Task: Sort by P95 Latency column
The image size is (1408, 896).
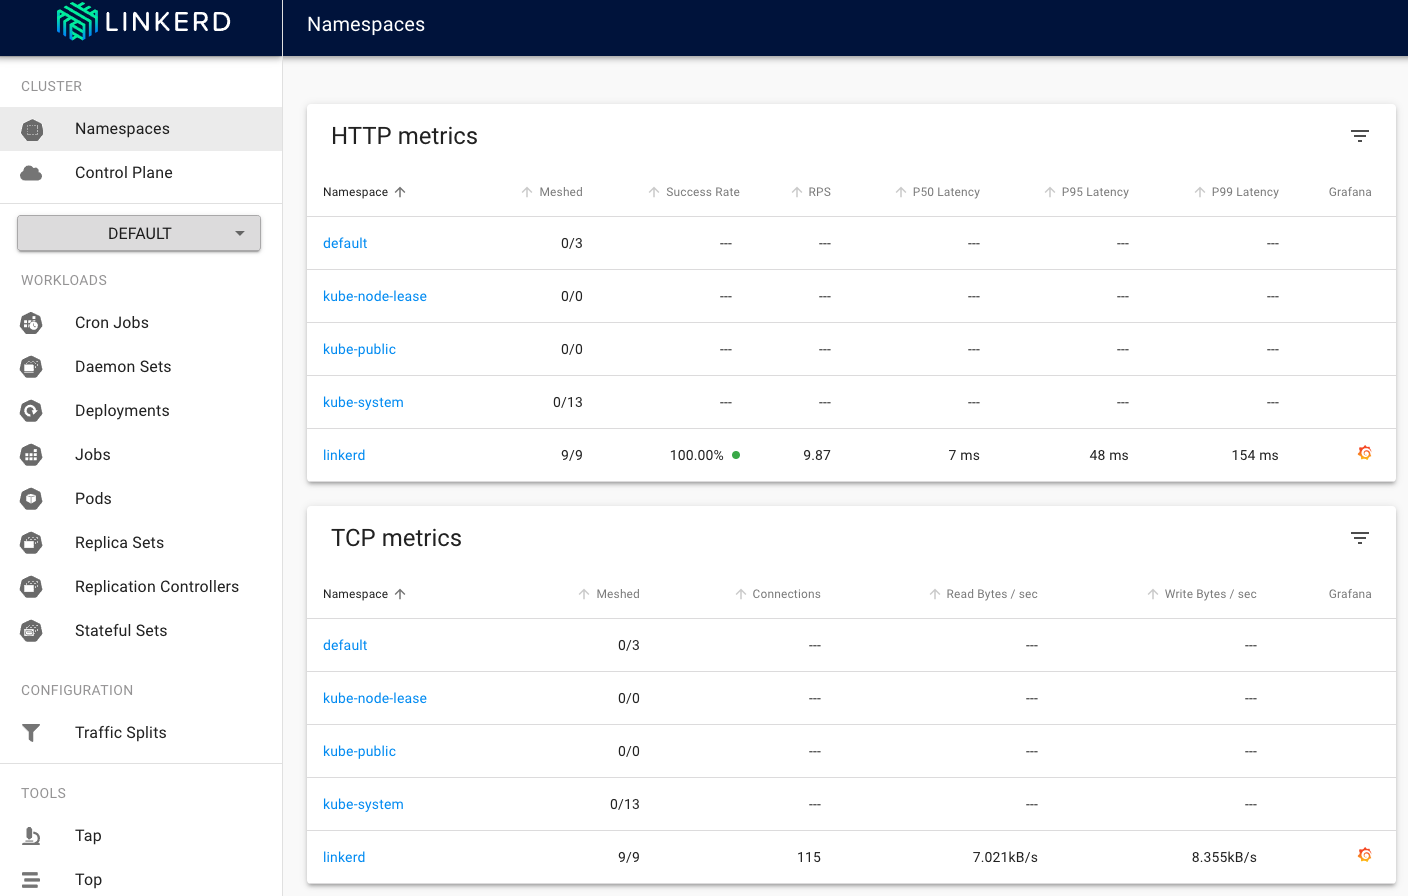Action: (1086, 192)
